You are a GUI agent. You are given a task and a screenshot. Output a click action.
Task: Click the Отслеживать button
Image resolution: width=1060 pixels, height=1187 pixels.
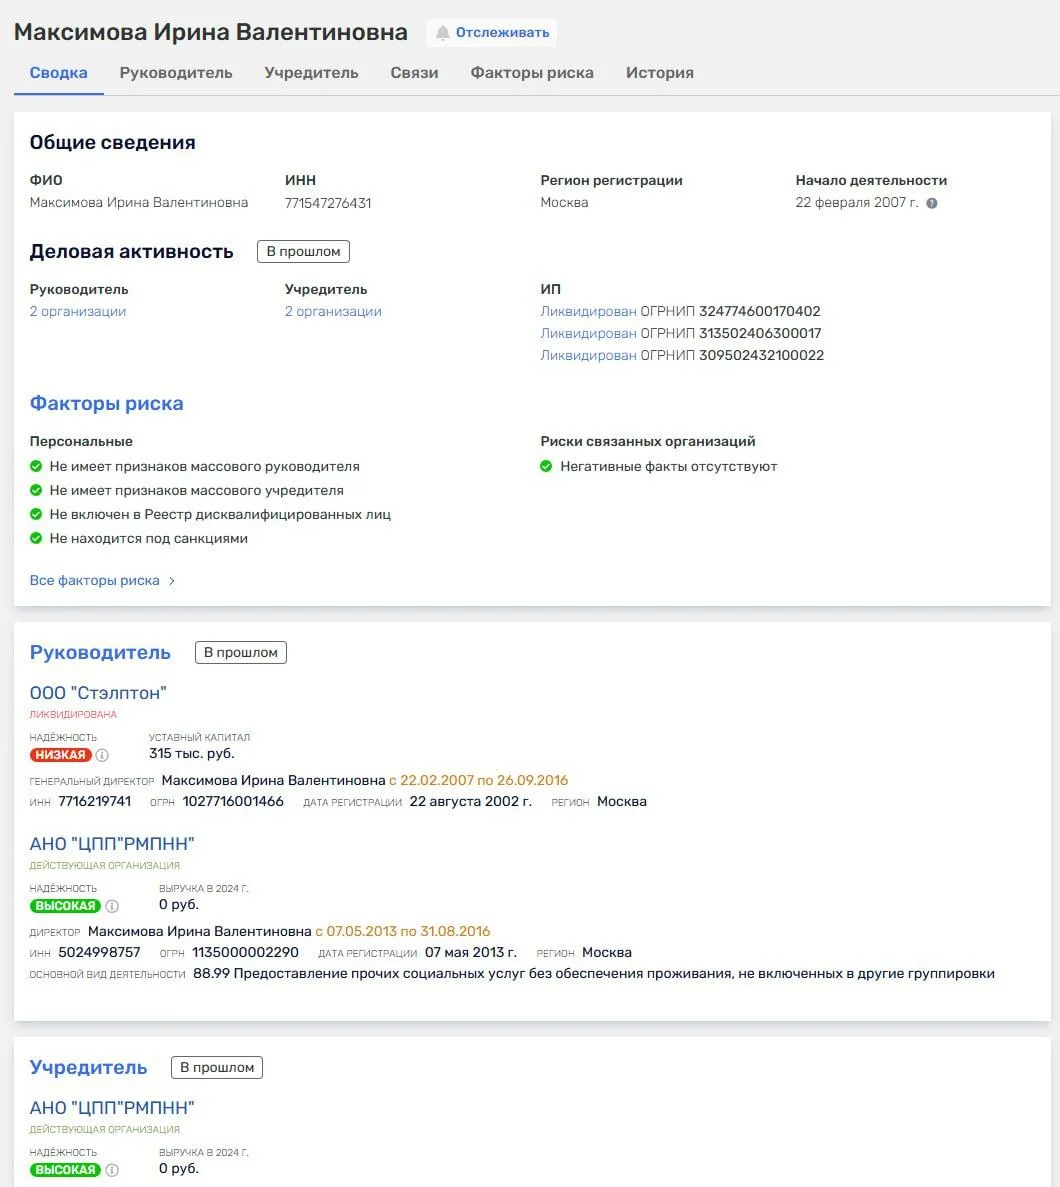(x=492, y=33)
